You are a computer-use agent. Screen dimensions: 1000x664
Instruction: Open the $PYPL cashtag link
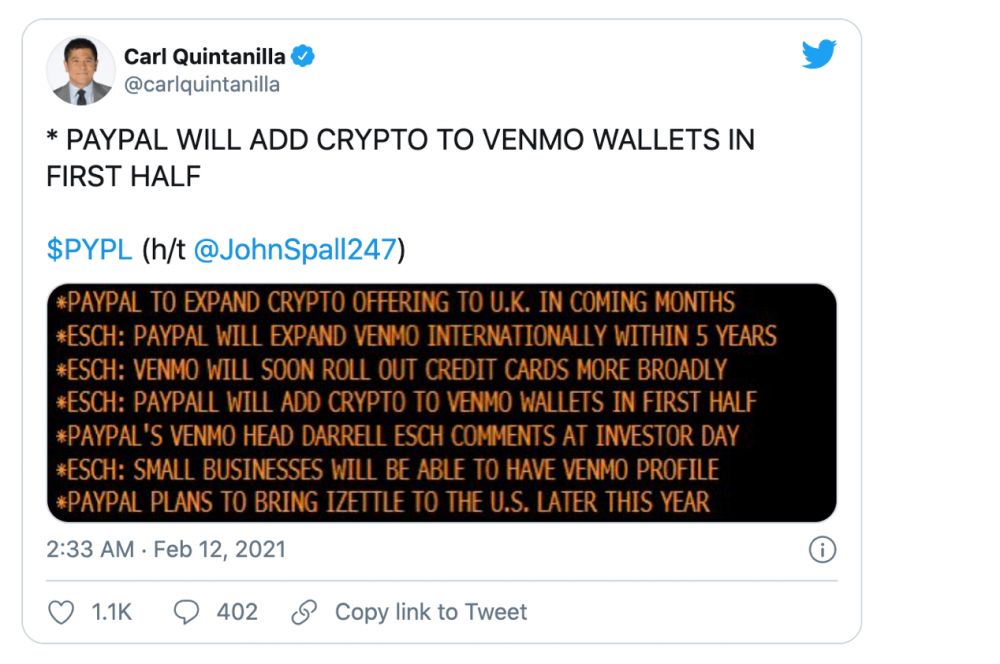[89, 250]
